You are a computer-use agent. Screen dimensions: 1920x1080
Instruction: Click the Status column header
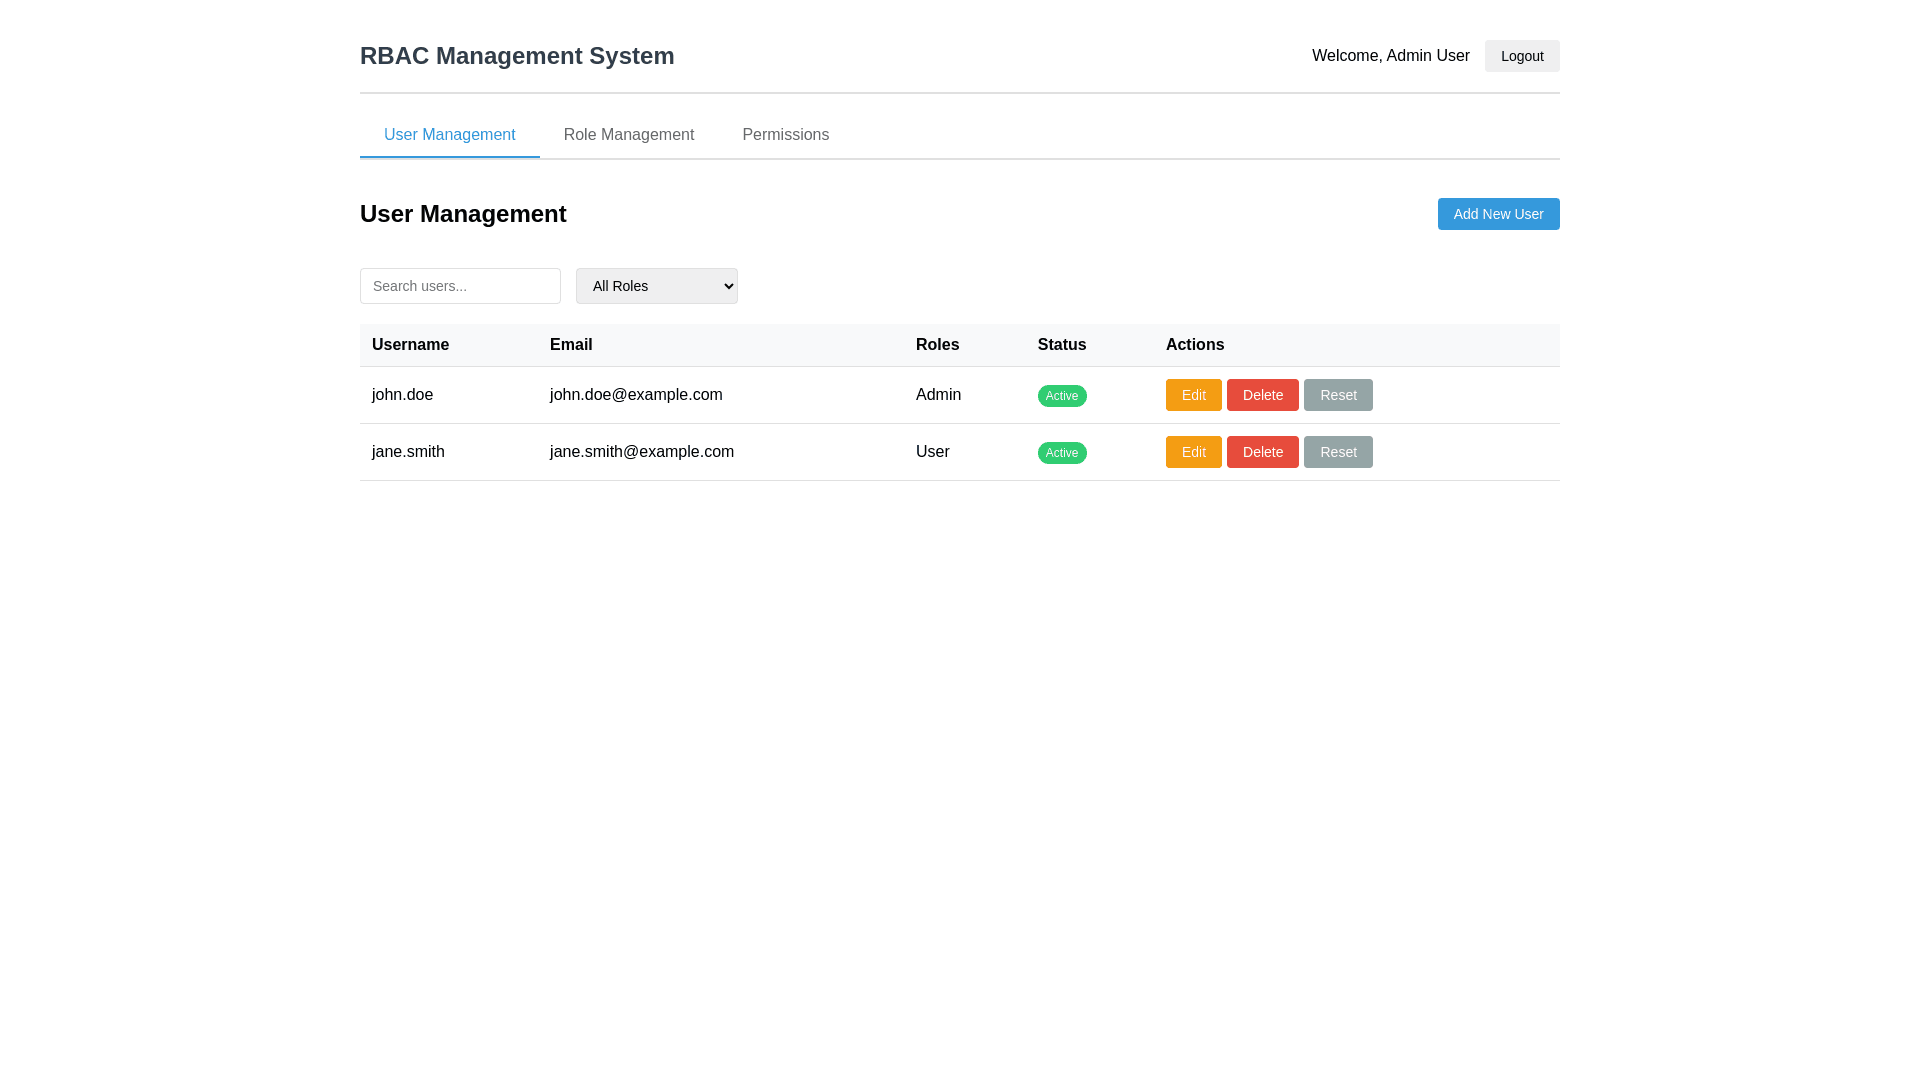[x=1061, y=345]
